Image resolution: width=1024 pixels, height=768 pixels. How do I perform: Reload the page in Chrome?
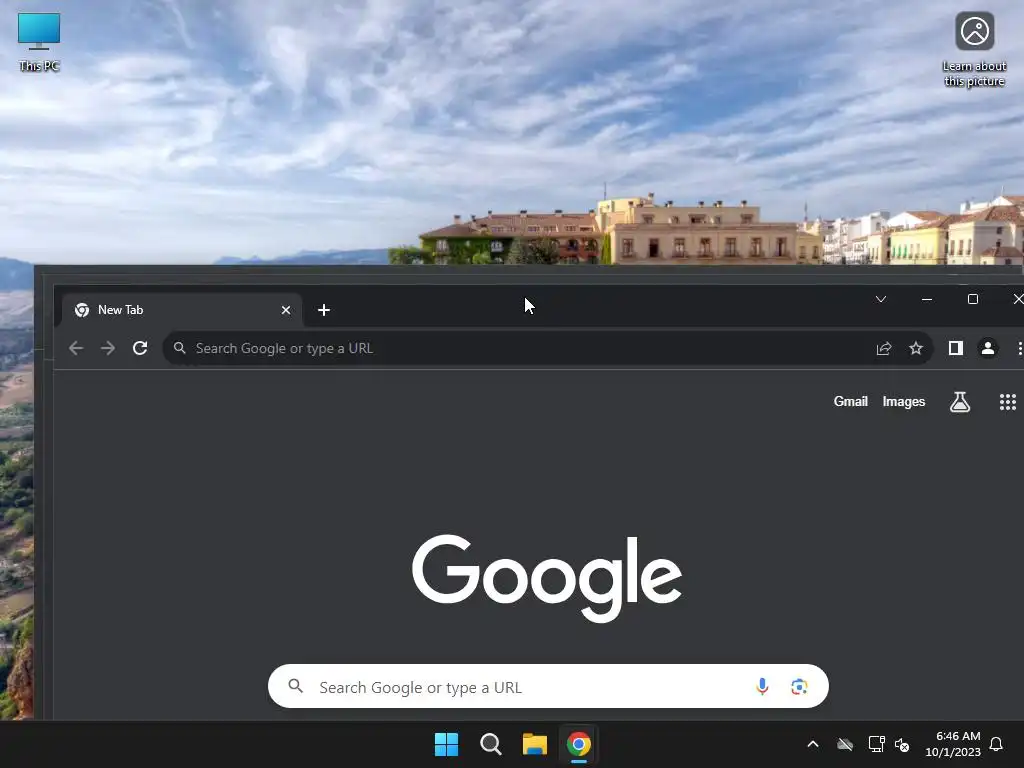coord(140,348)
